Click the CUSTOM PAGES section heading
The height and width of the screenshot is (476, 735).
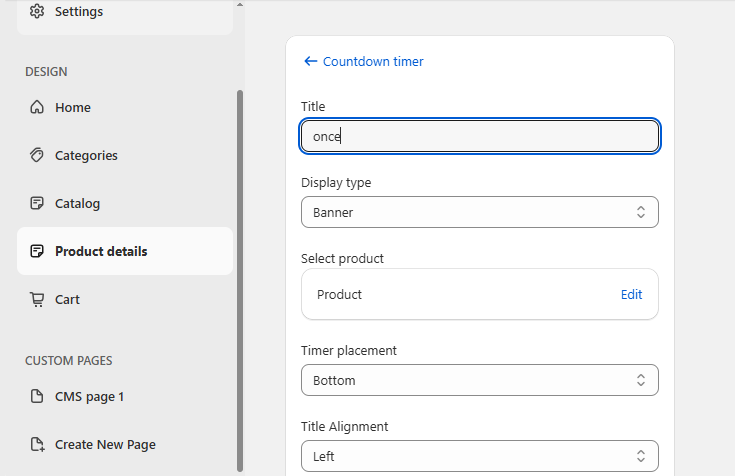(x=68, y=361)
